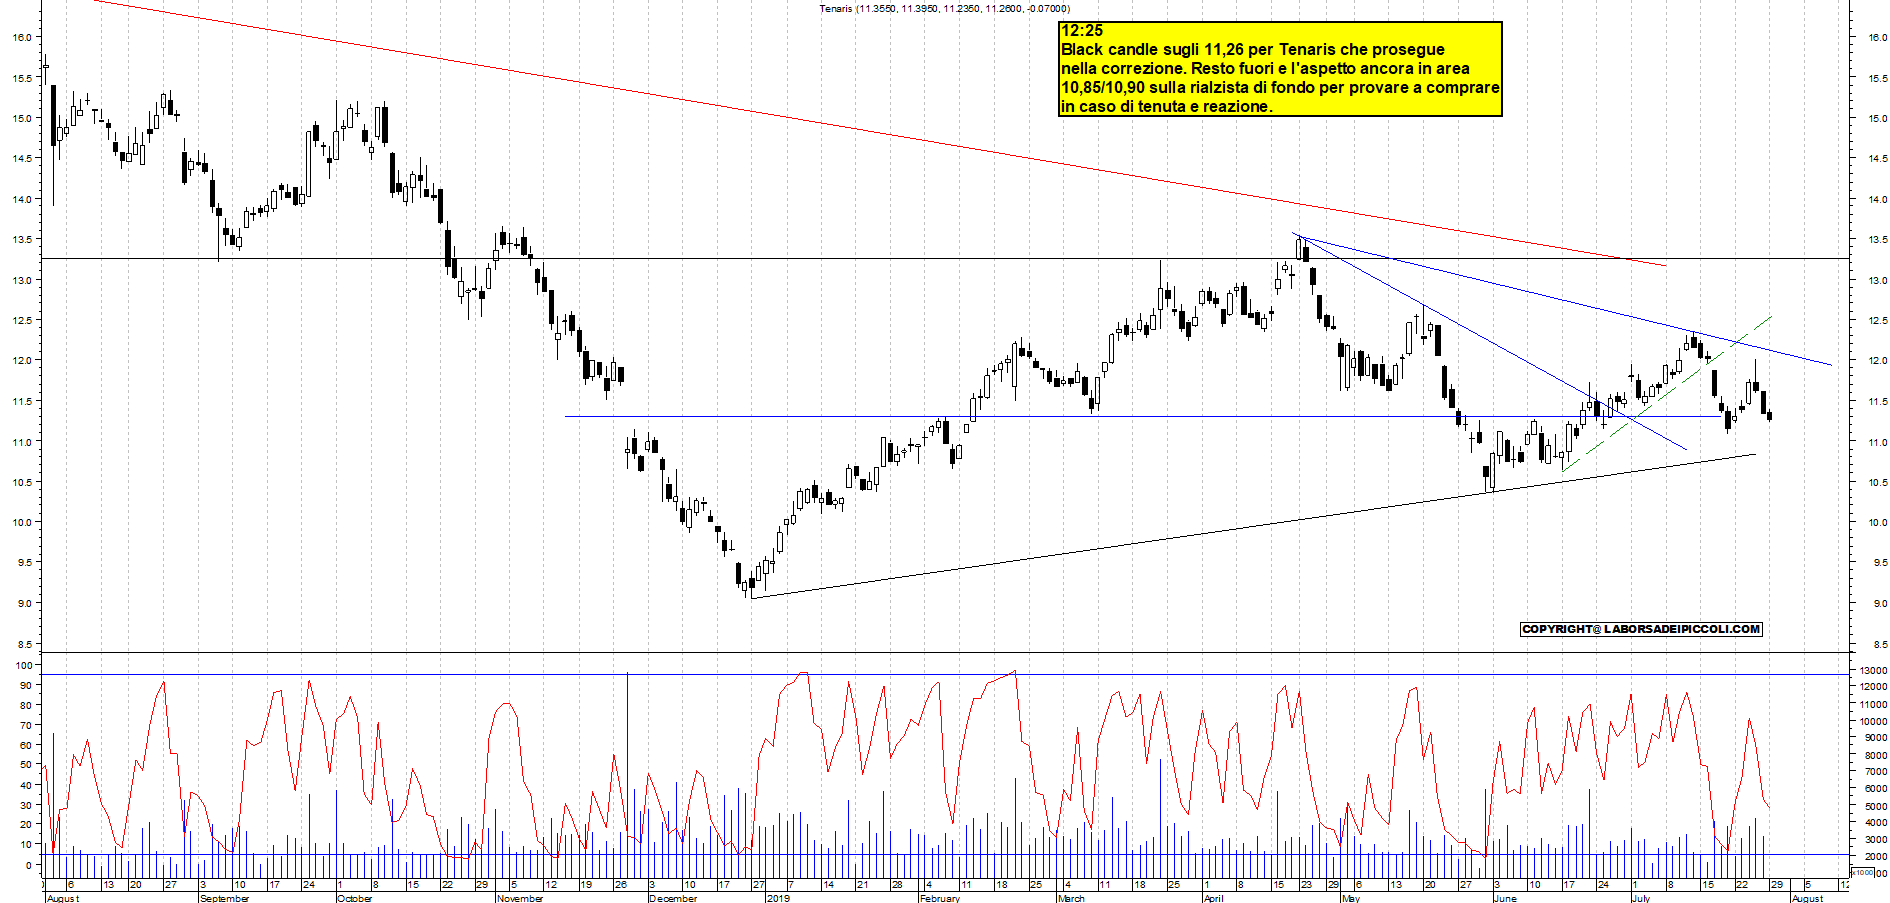Viewport: 1890px width, 903px height.
Task: Click the "2019" year label on time axis
Action: point(778,898)
